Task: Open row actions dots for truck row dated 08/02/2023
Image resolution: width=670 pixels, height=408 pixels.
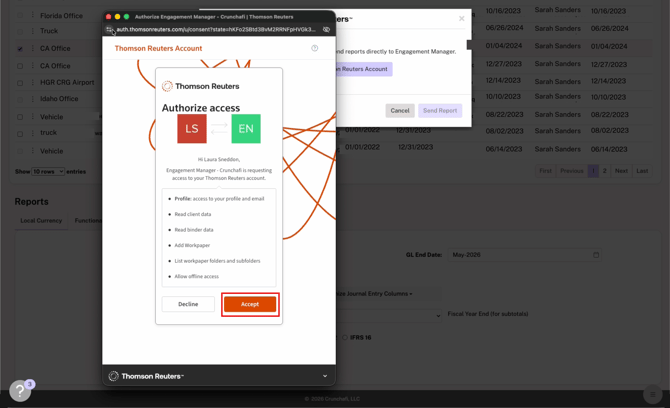Action: 32,133
